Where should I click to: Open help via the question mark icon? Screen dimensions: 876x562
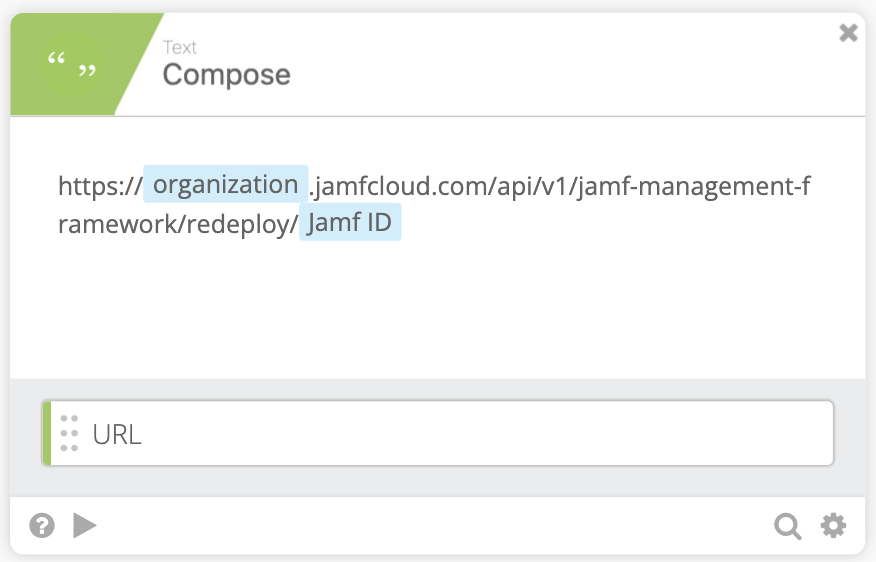tap(42, 526)
